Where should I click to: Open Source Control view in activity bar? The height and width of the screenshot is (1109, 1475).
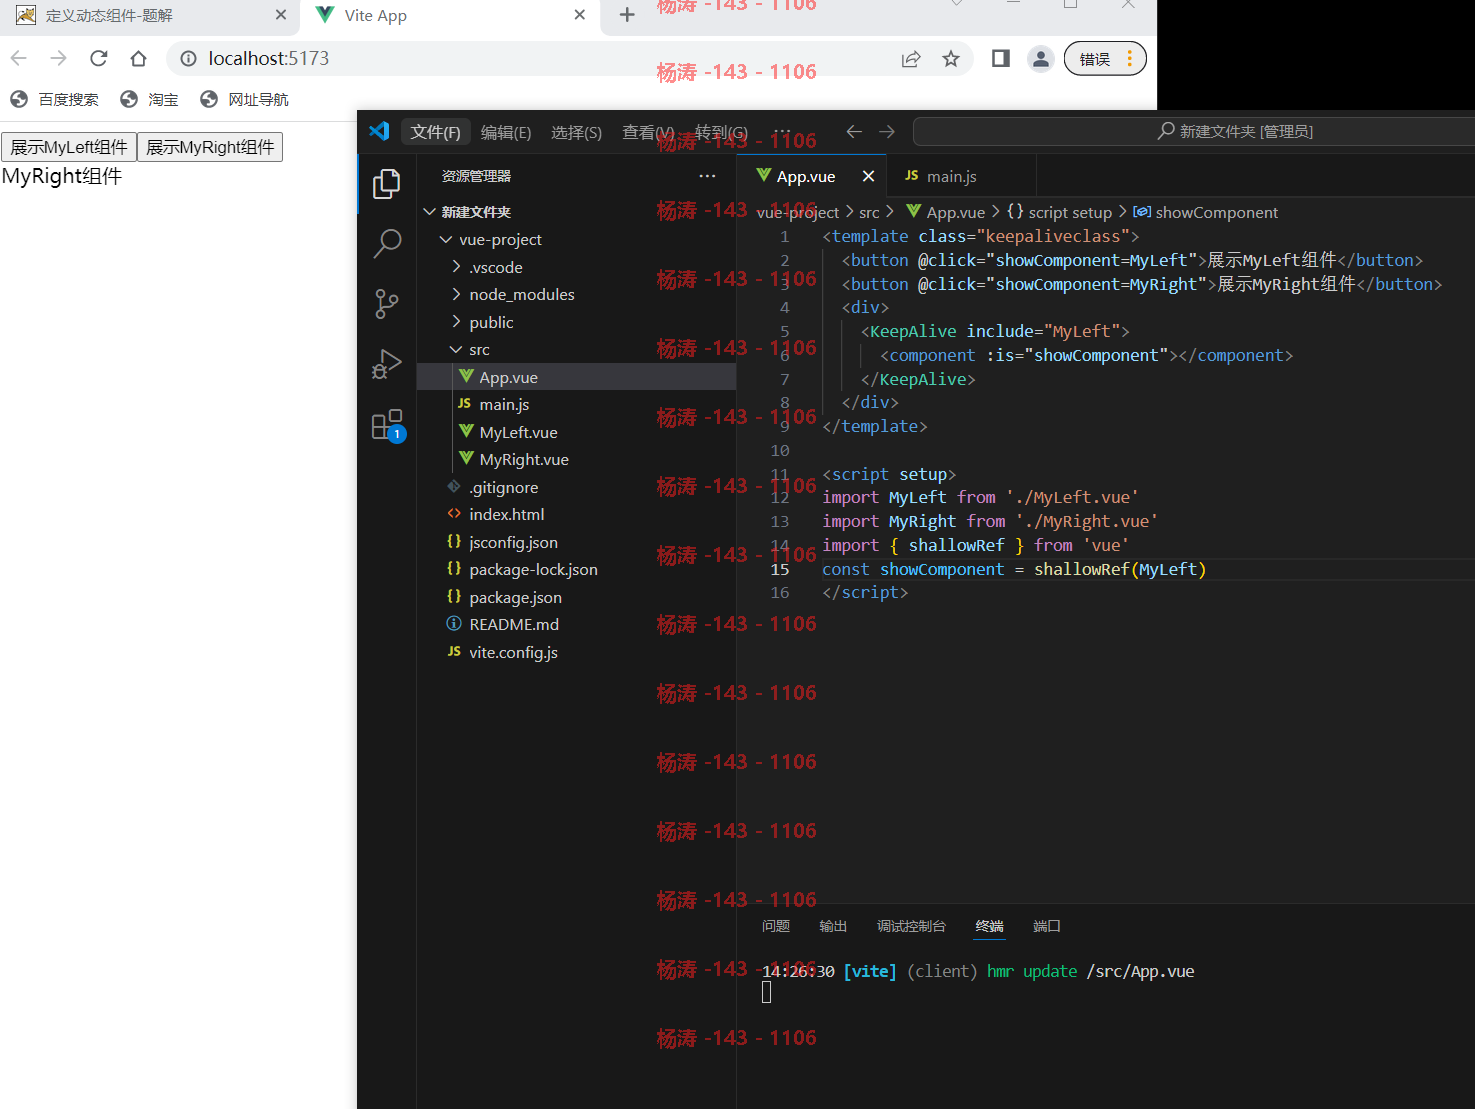(x=387, y=304)
